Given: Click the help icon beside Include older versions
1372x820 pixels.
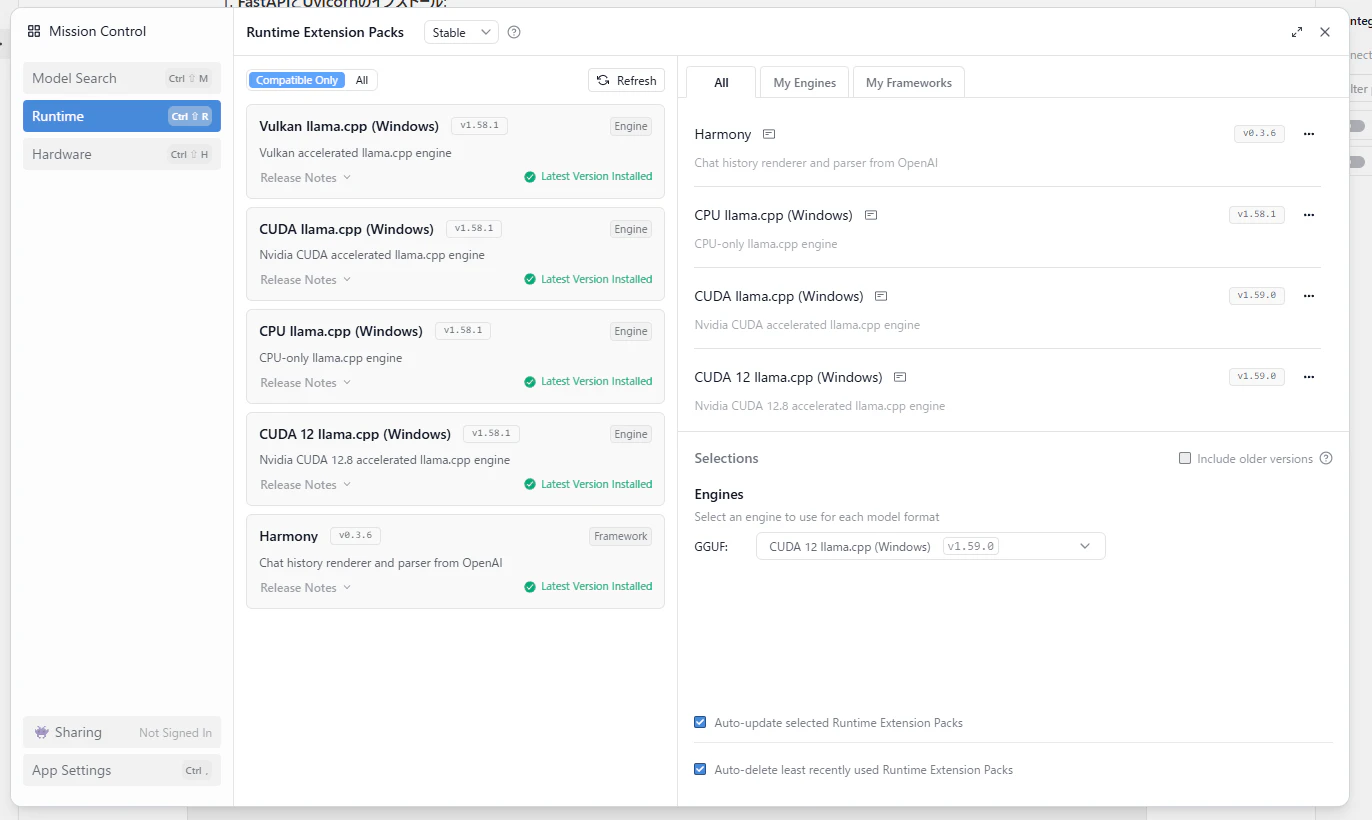Looking at the screenshot, I should click(x=1326, y=458).
